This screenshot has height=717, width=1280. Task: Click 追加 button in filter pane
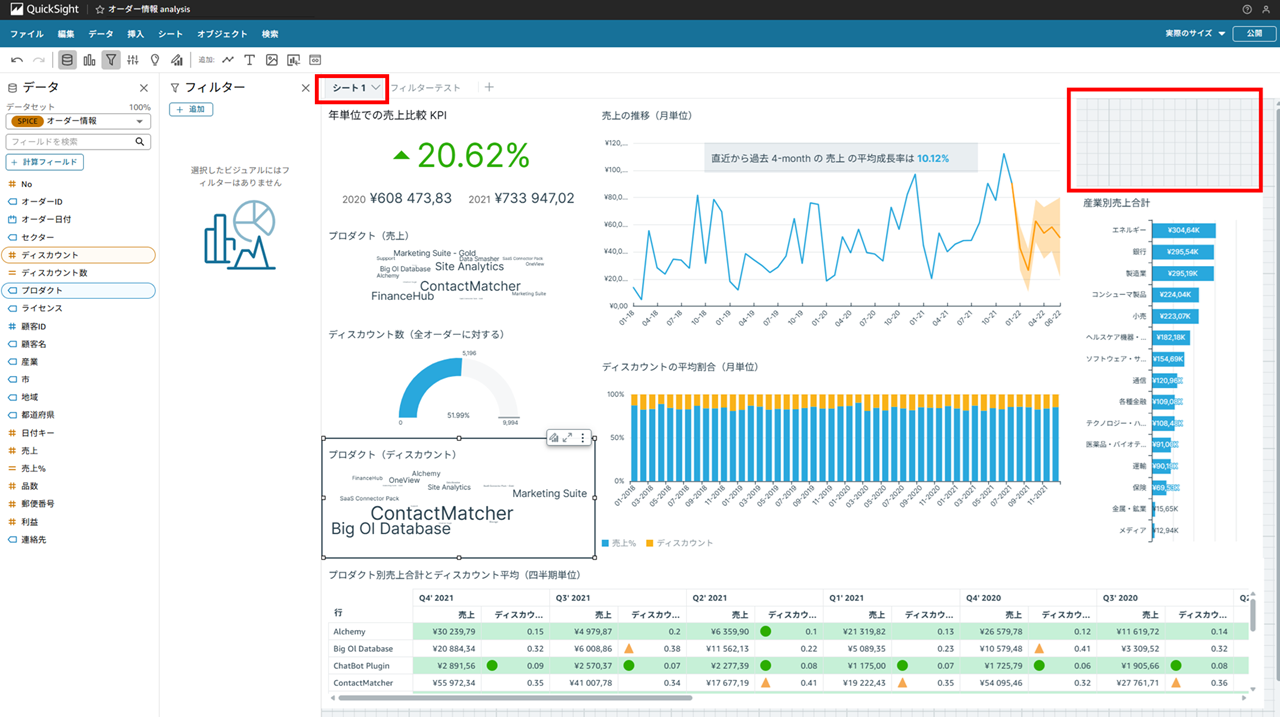(192, 109)
